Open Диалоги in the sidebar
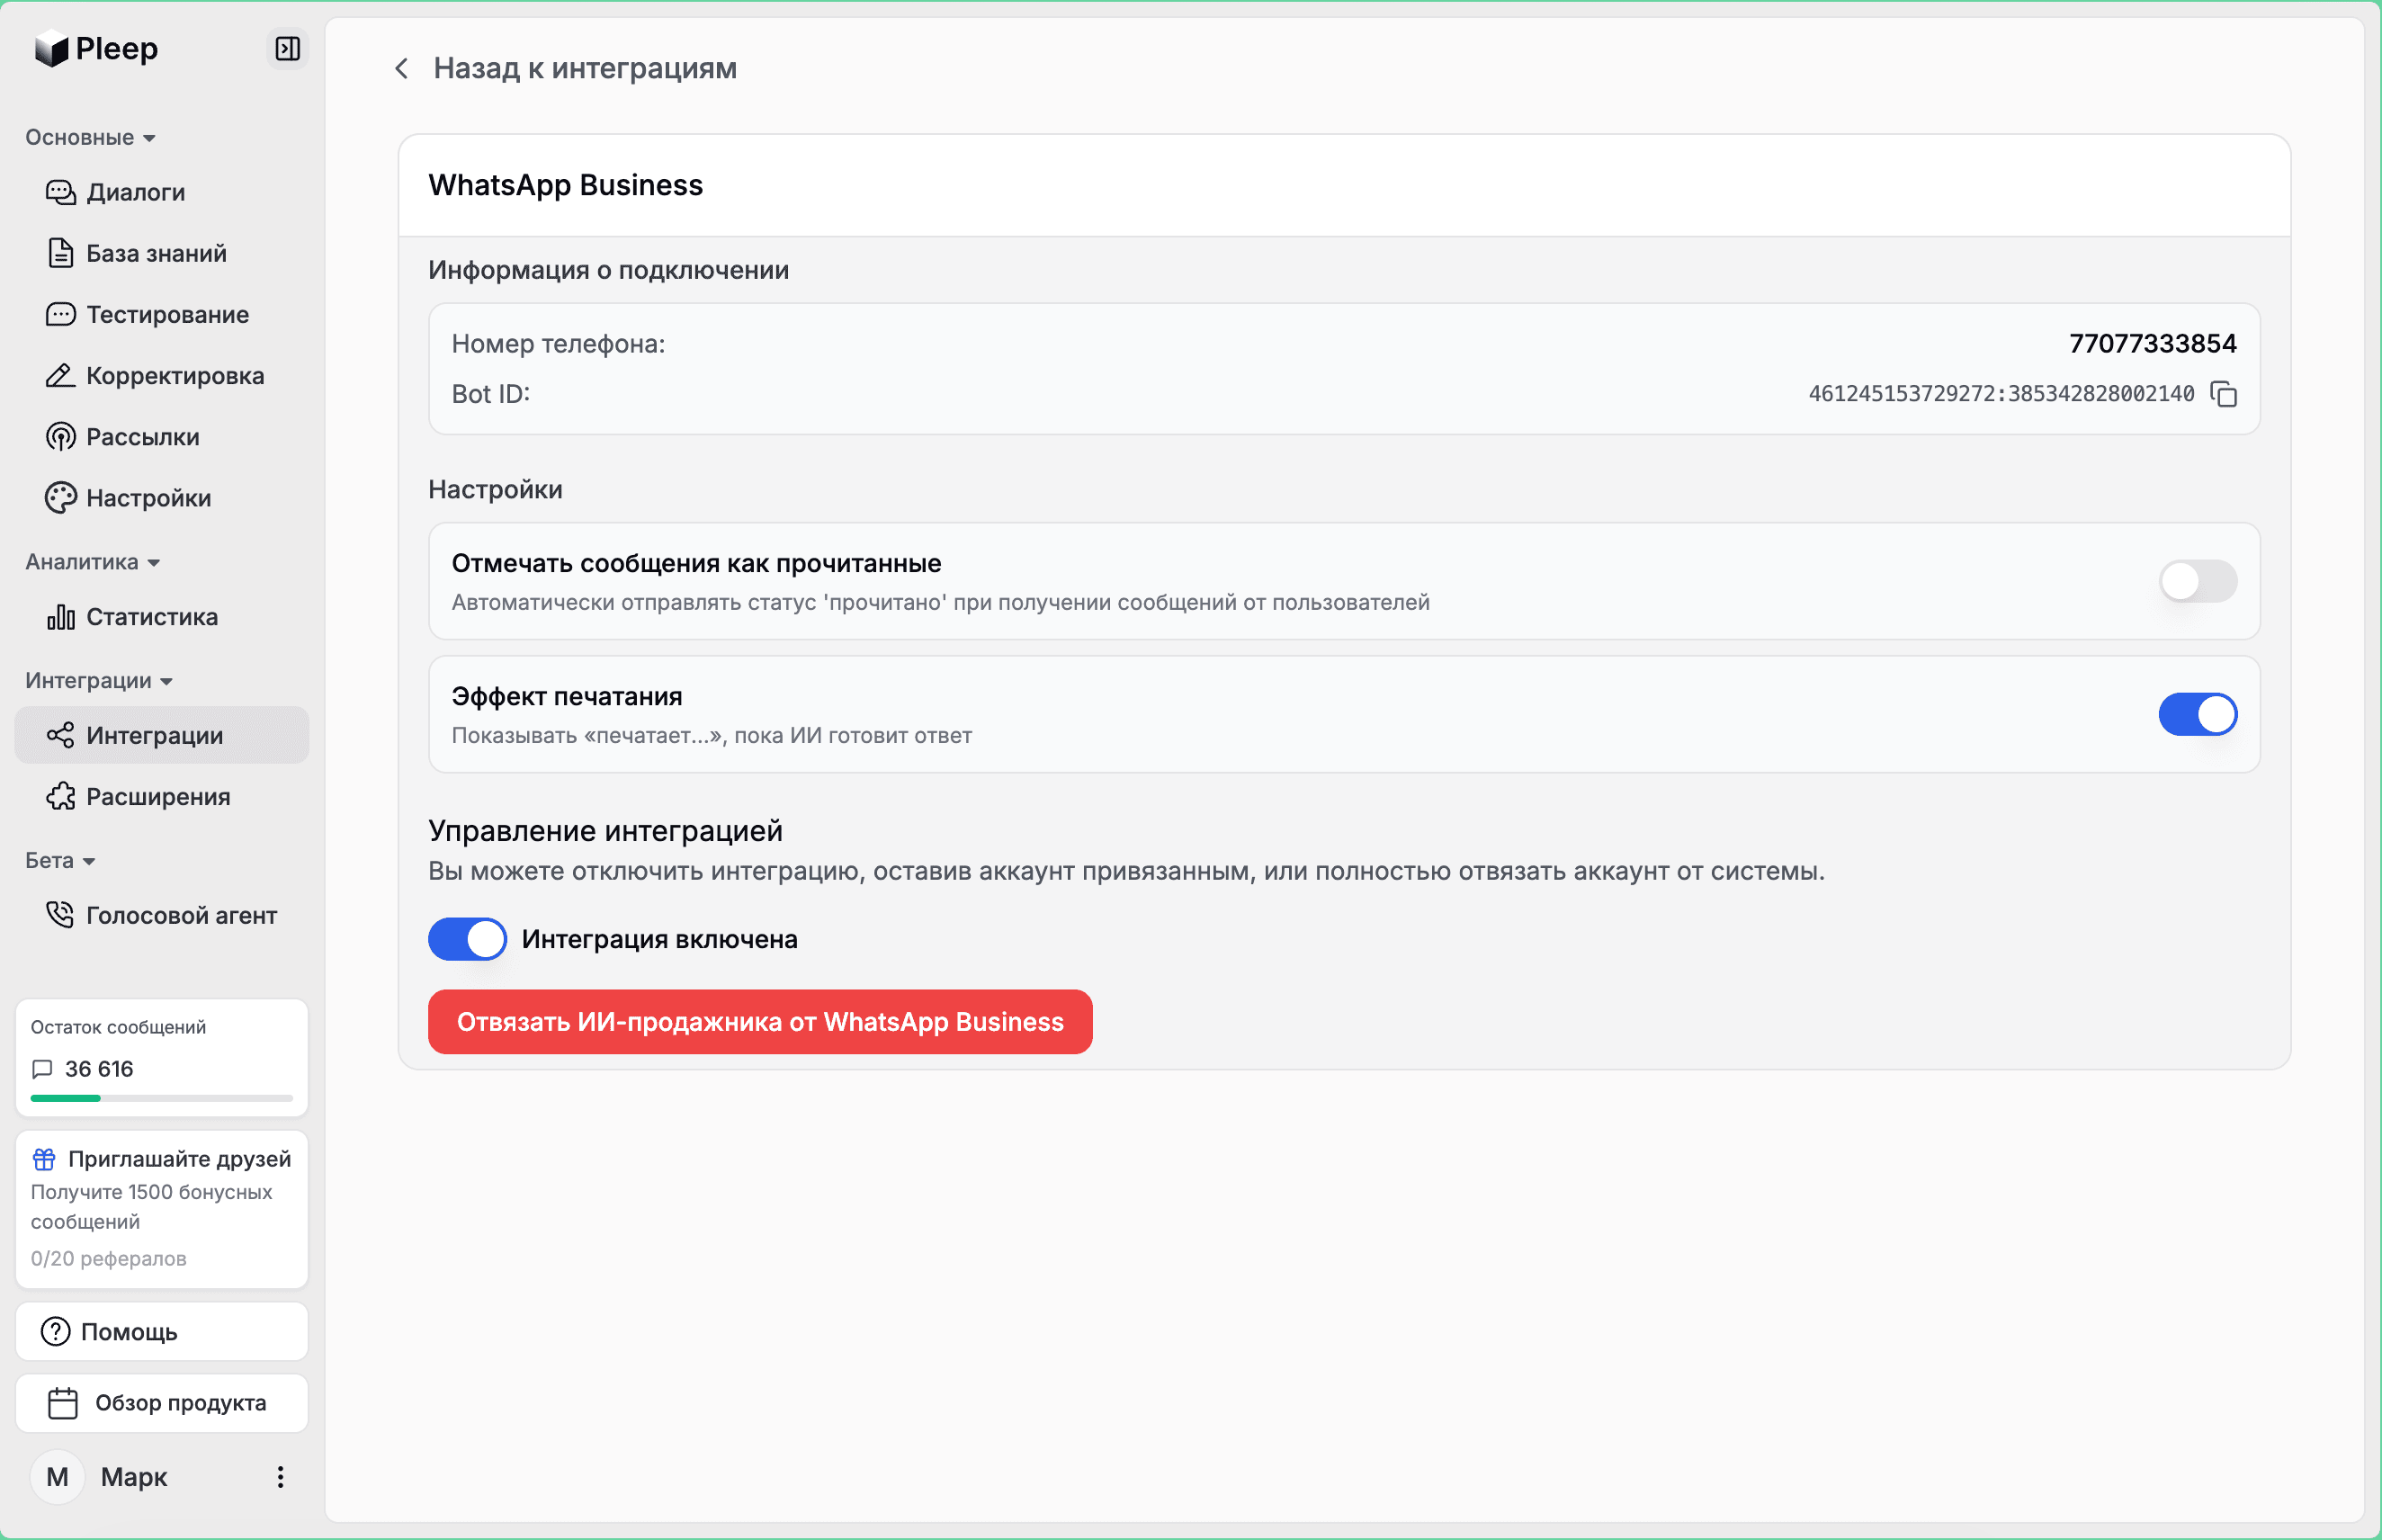The image size is (2382, 1540). [162, 192]
